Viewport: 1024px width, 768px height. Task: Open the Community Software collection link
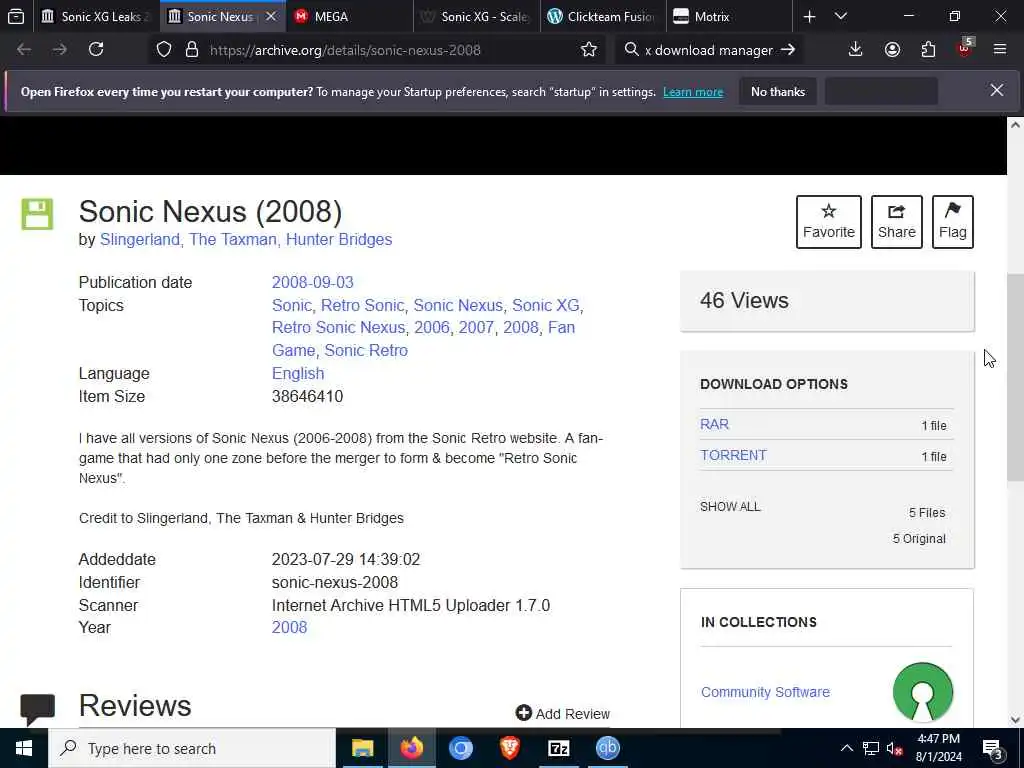click(x=765, y=692)
